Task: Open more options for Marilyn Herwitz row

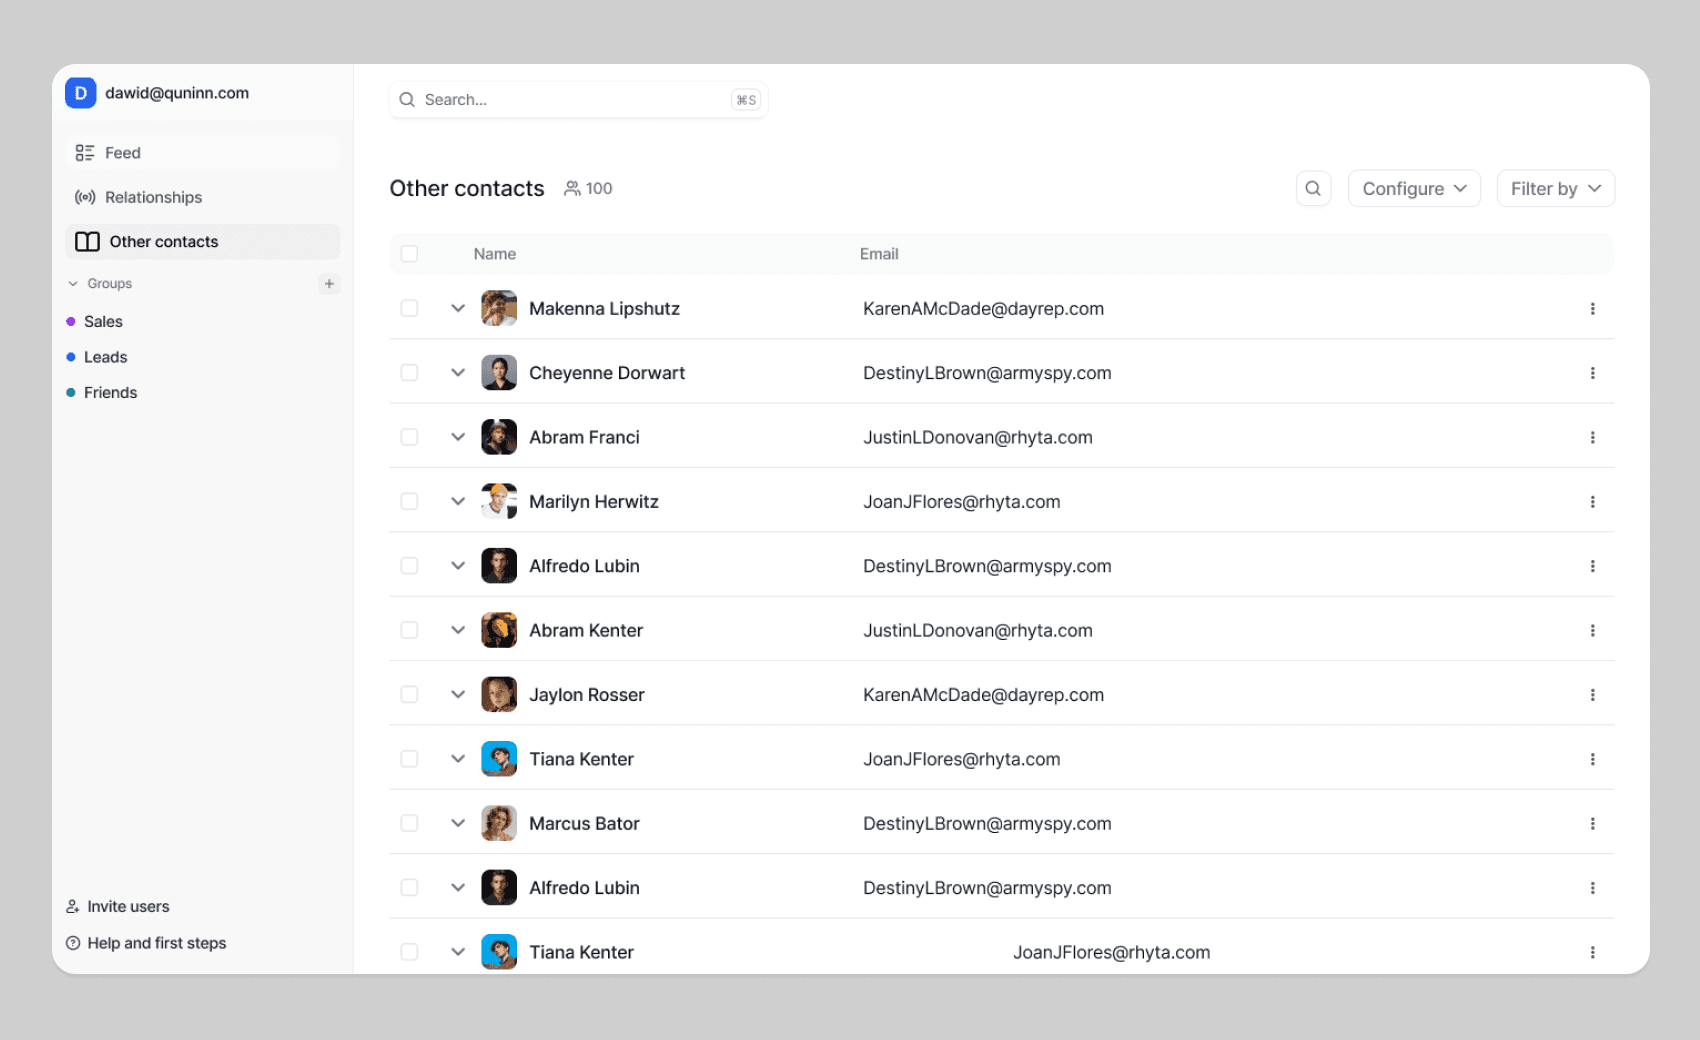Action: [1592, 502]
